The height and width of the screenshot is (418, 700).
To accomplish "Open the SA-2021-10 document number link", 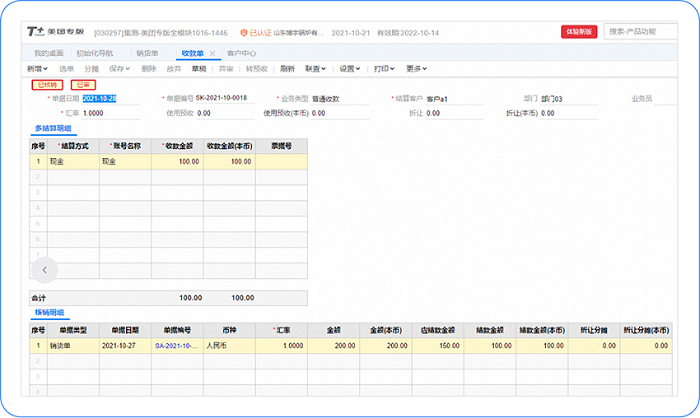I will [175, 345].
